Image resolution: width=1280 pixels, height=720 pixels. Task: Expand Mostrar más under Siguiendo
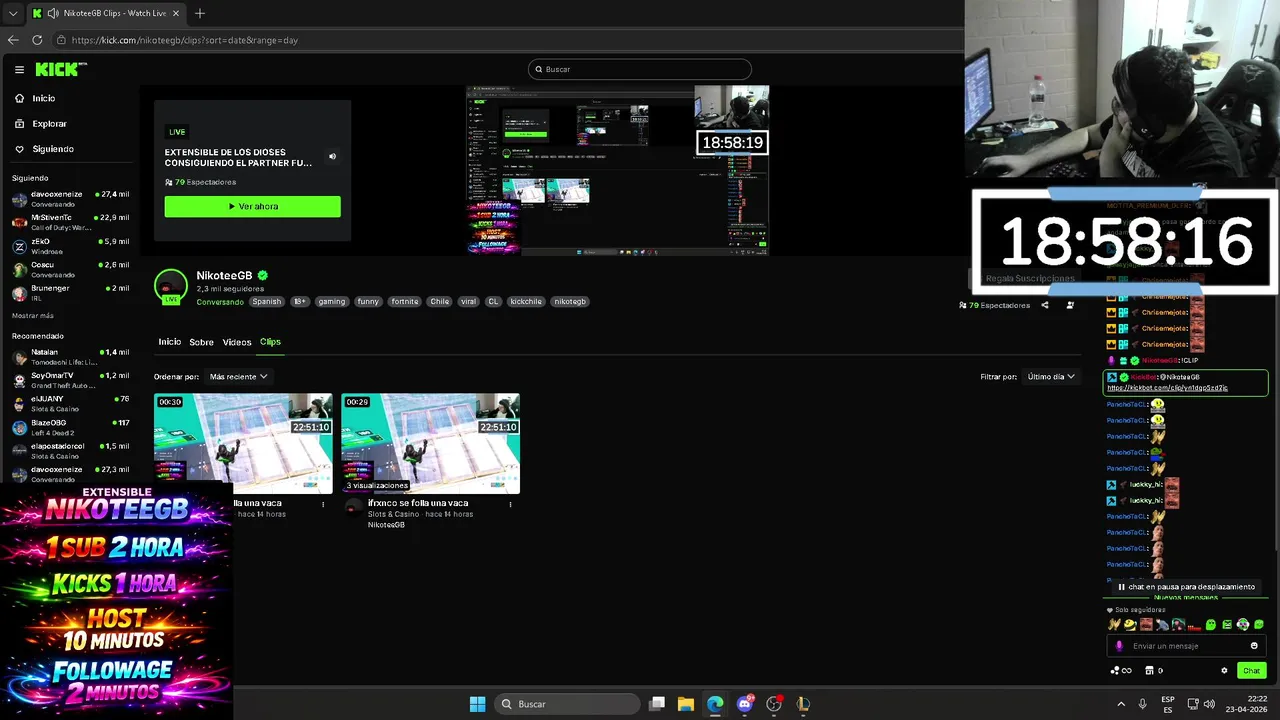(x=33, y=315)
